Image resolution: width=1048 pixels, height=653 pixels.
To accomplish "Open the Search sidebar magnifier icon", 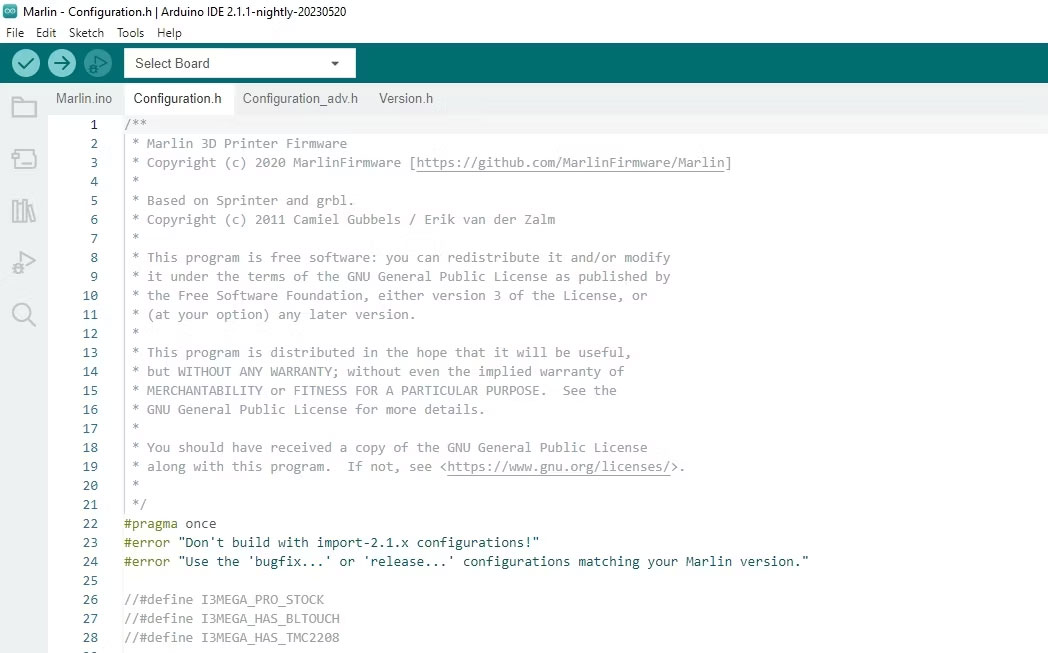I will pyautogui.click(x=24, y=314).
